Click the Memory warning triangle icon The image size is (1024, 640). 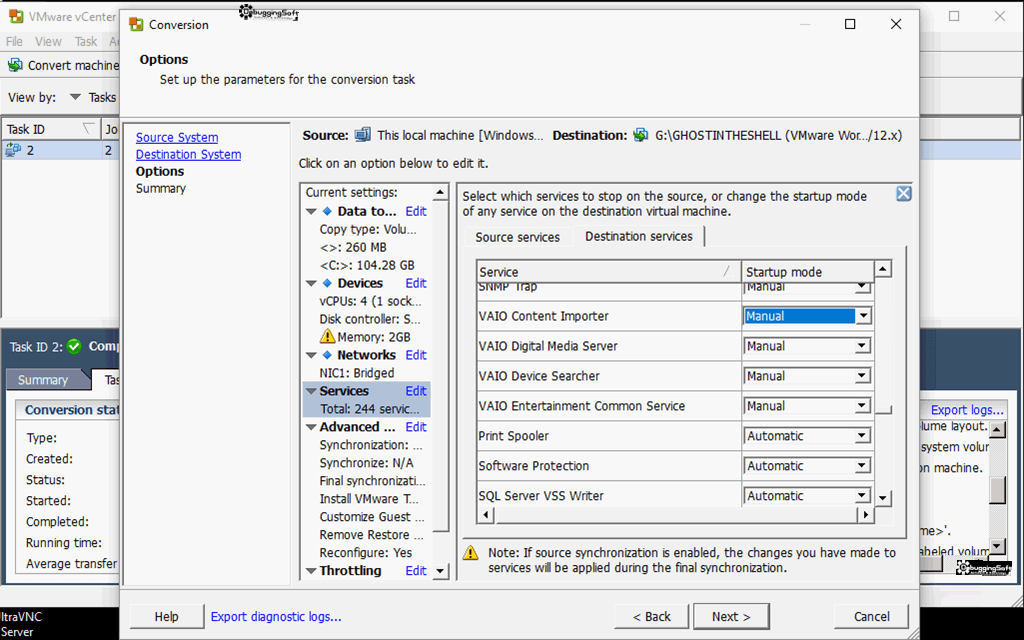click(x=327, y=336)
